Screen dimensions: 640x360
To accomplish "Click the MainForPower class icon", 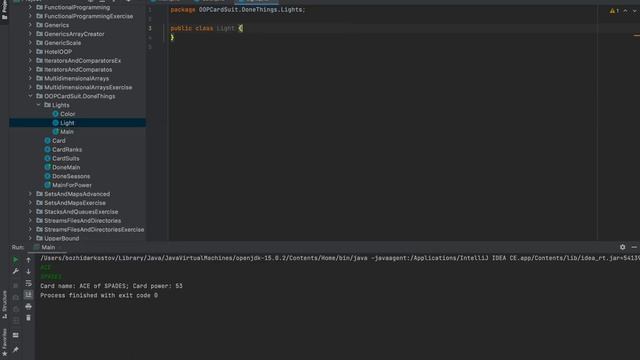I will [47, 185].
